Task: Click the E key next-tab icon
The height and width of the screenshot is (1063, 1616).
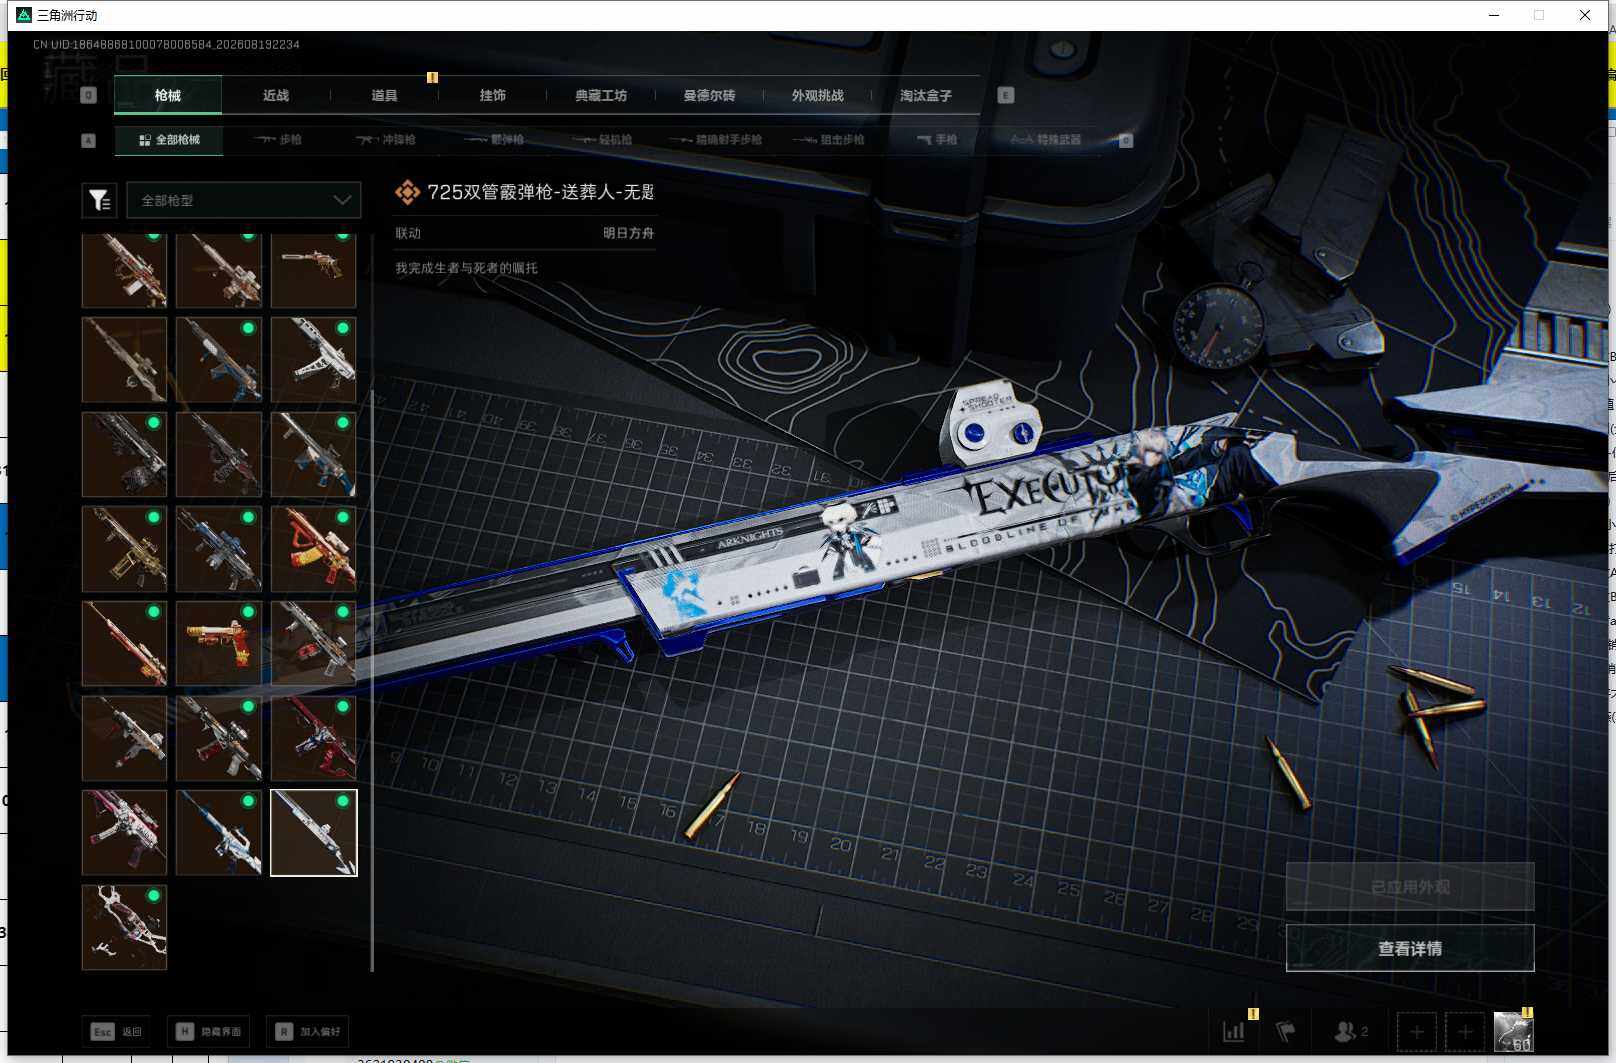Action: click(1006, 95)
